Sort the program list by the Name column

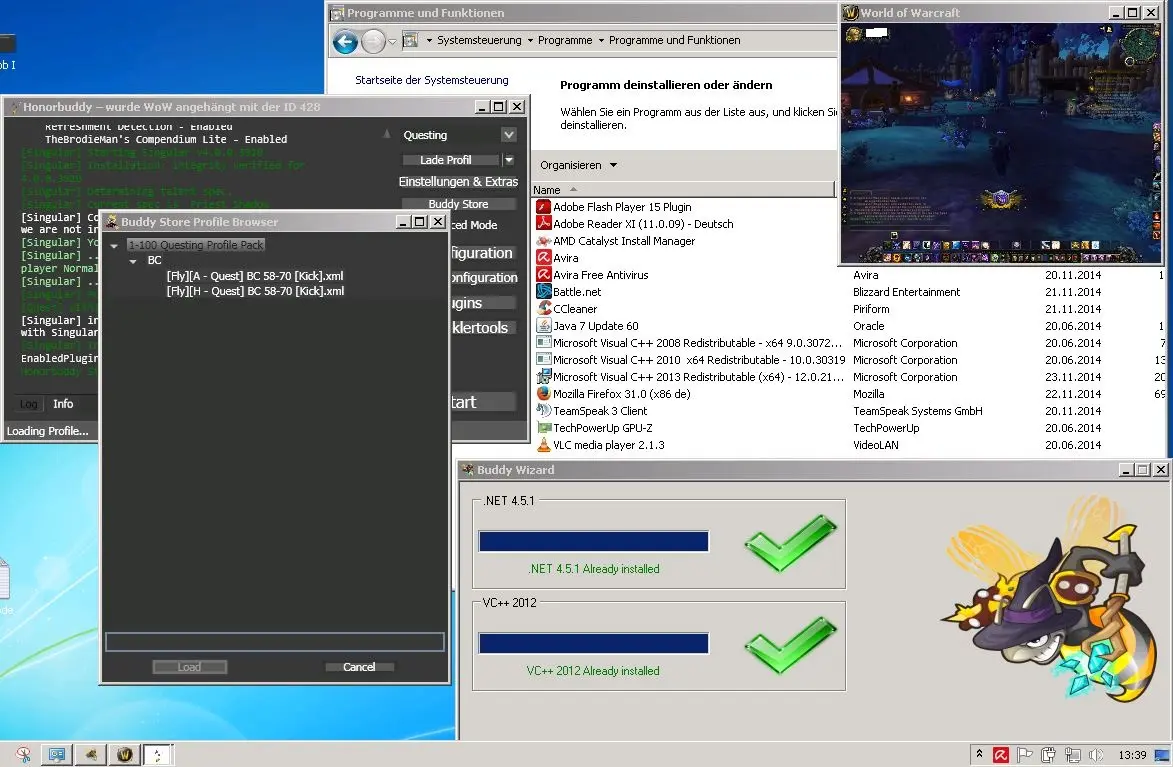point(683,190)
